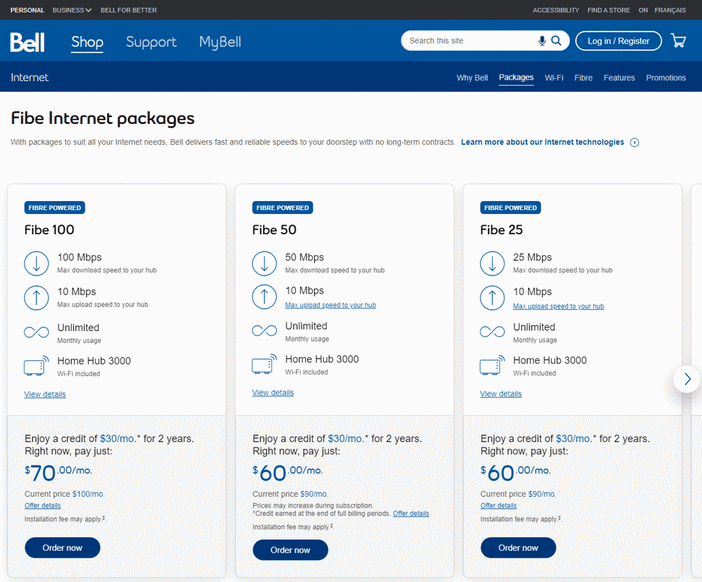
Task: Open Fibe 25 Max upload speed link
Action: click(558, 306)
